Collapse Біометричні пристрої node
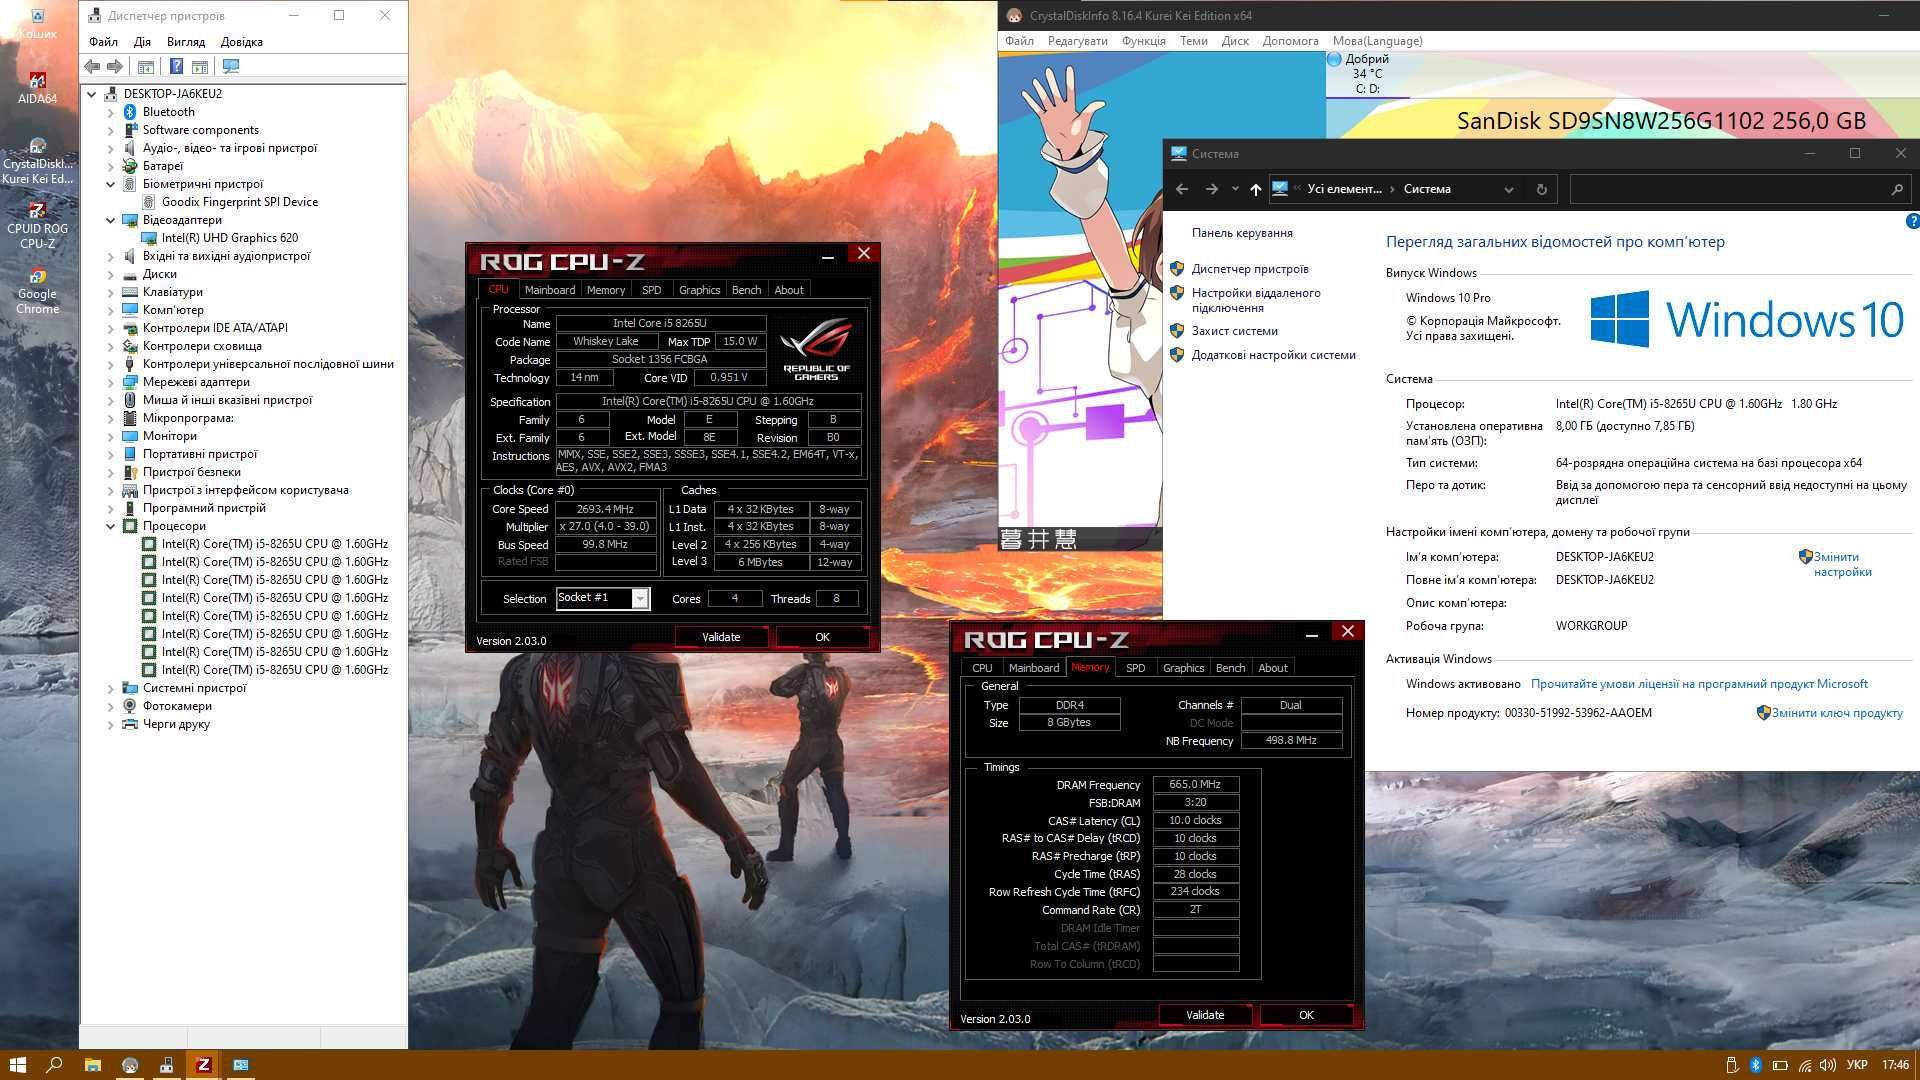Image resolution: width=1920 pixels, height=1080 pixels. click(x=110, y=184)
